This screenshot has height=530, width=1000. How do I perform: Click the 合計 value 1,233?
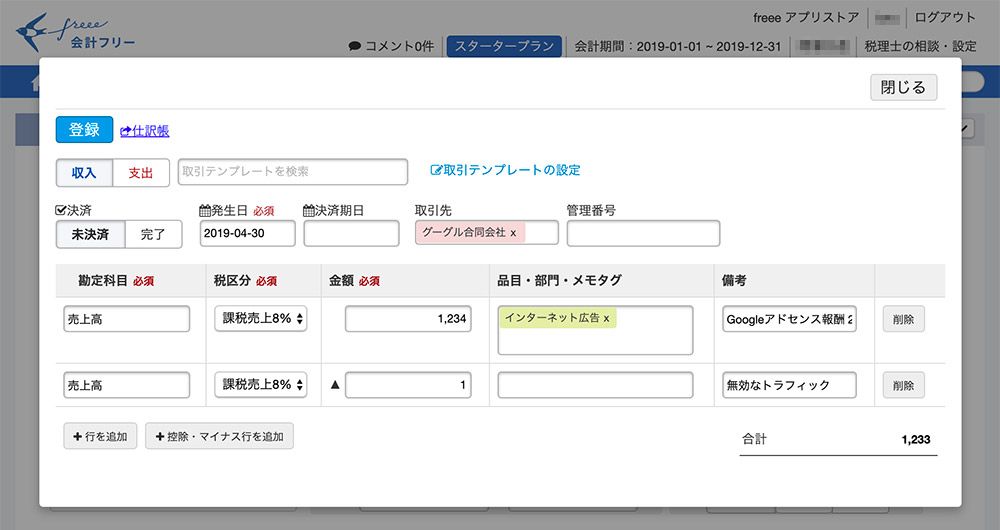(x=916, y=439)
